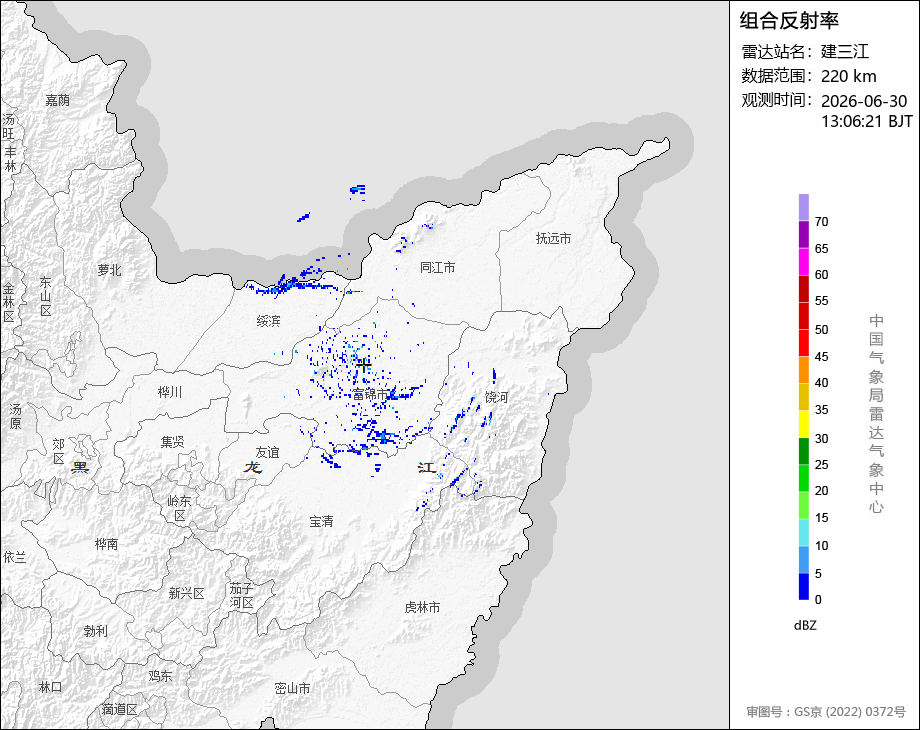Click the magenta 60 dBZ legend swatch

[804, 261]
